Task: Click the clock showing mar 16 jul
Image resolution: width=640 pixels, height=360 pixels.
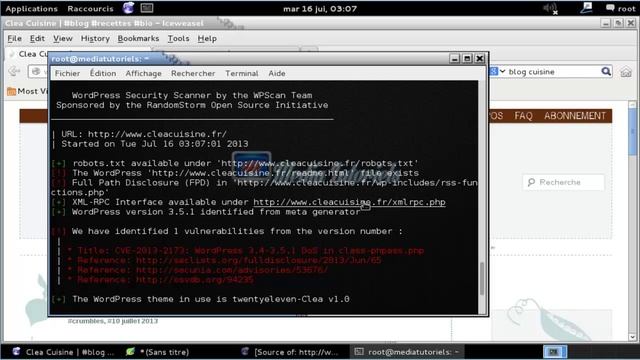Action: click(x=320, y=9)
